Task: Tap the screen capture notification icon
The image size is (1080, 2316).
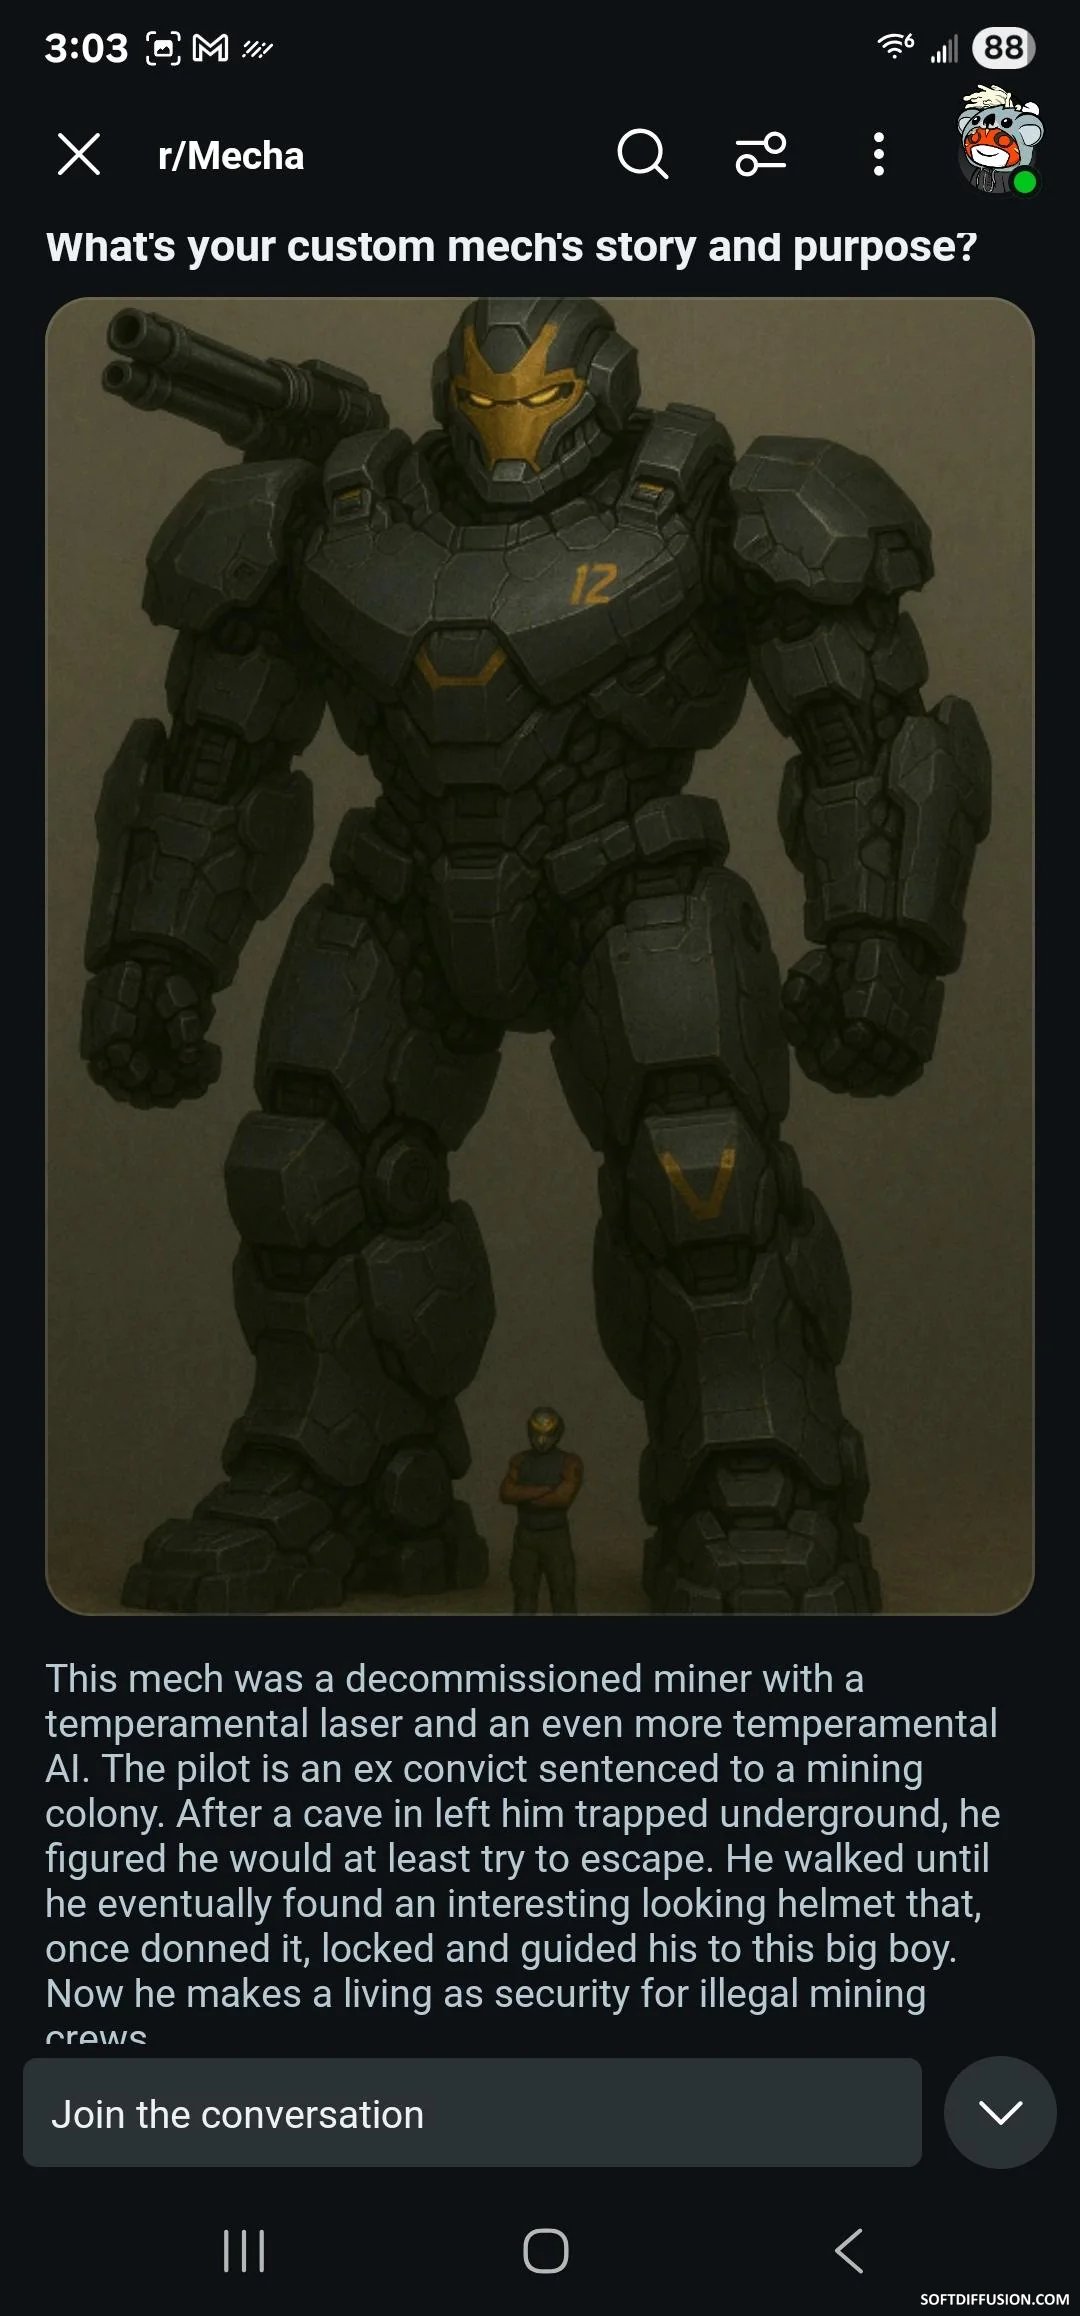Action: [164, 48]
